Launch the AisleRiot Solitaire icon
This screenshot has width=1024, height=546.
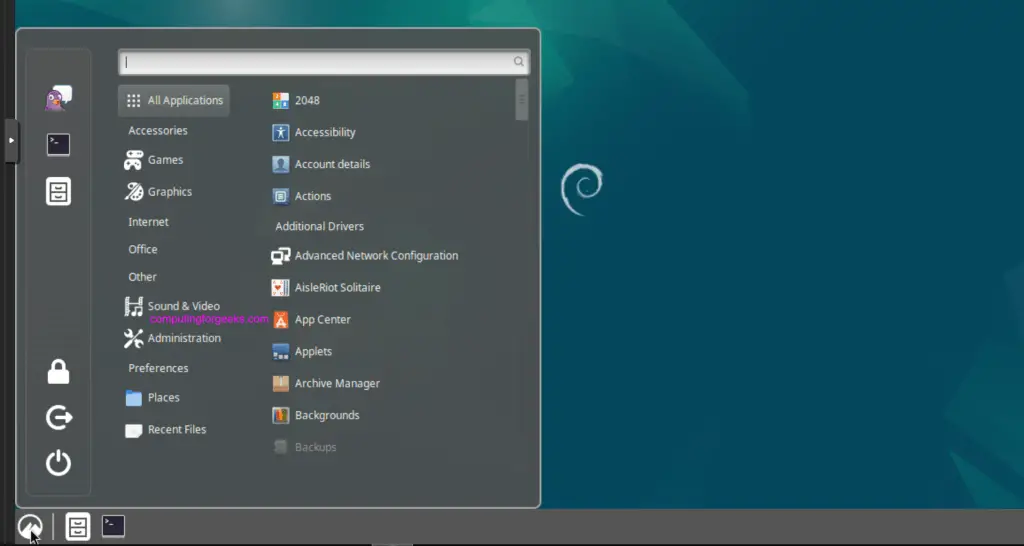(281, 287)
